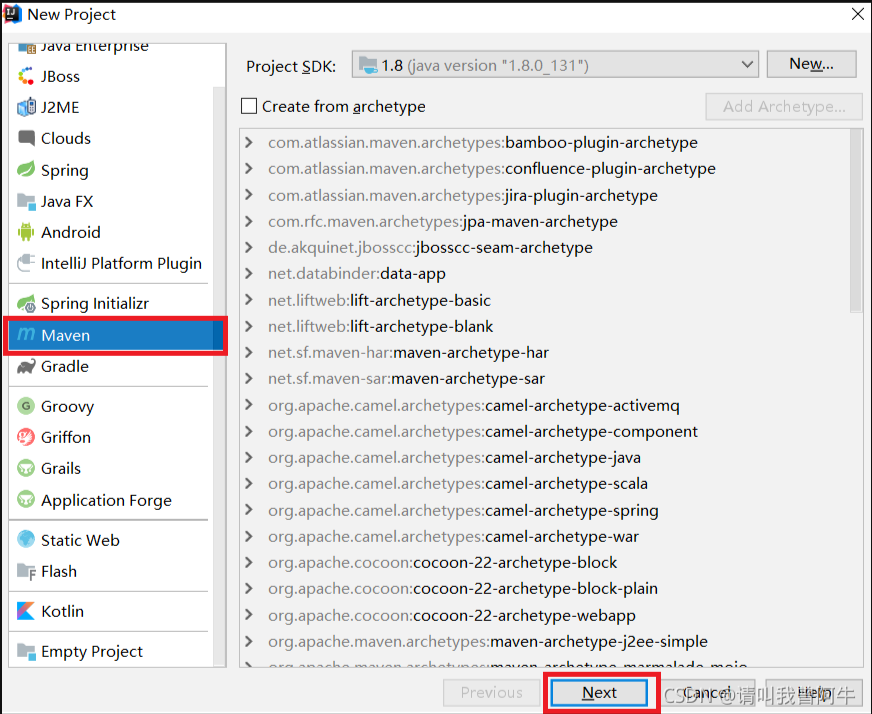Select camel-archetype-java in archetype list
This screenshot has height=714, width=872.
coord(454,458)
